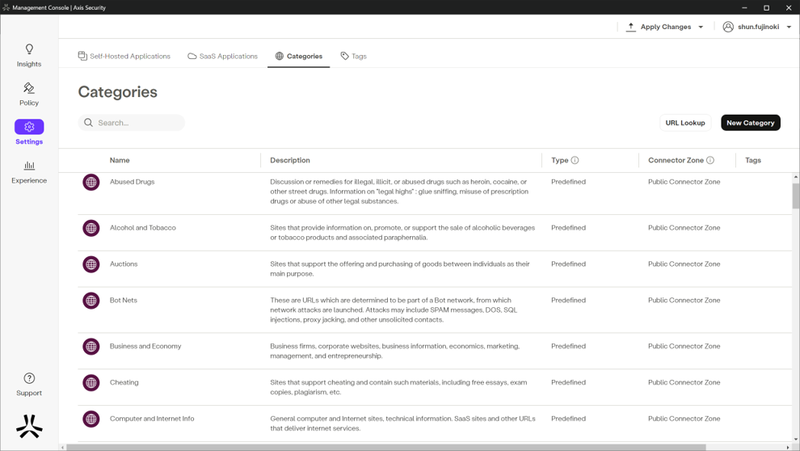Screen dimensions: 800x451
Task: Open the Experience chart icon
Action: click(29, 165)
